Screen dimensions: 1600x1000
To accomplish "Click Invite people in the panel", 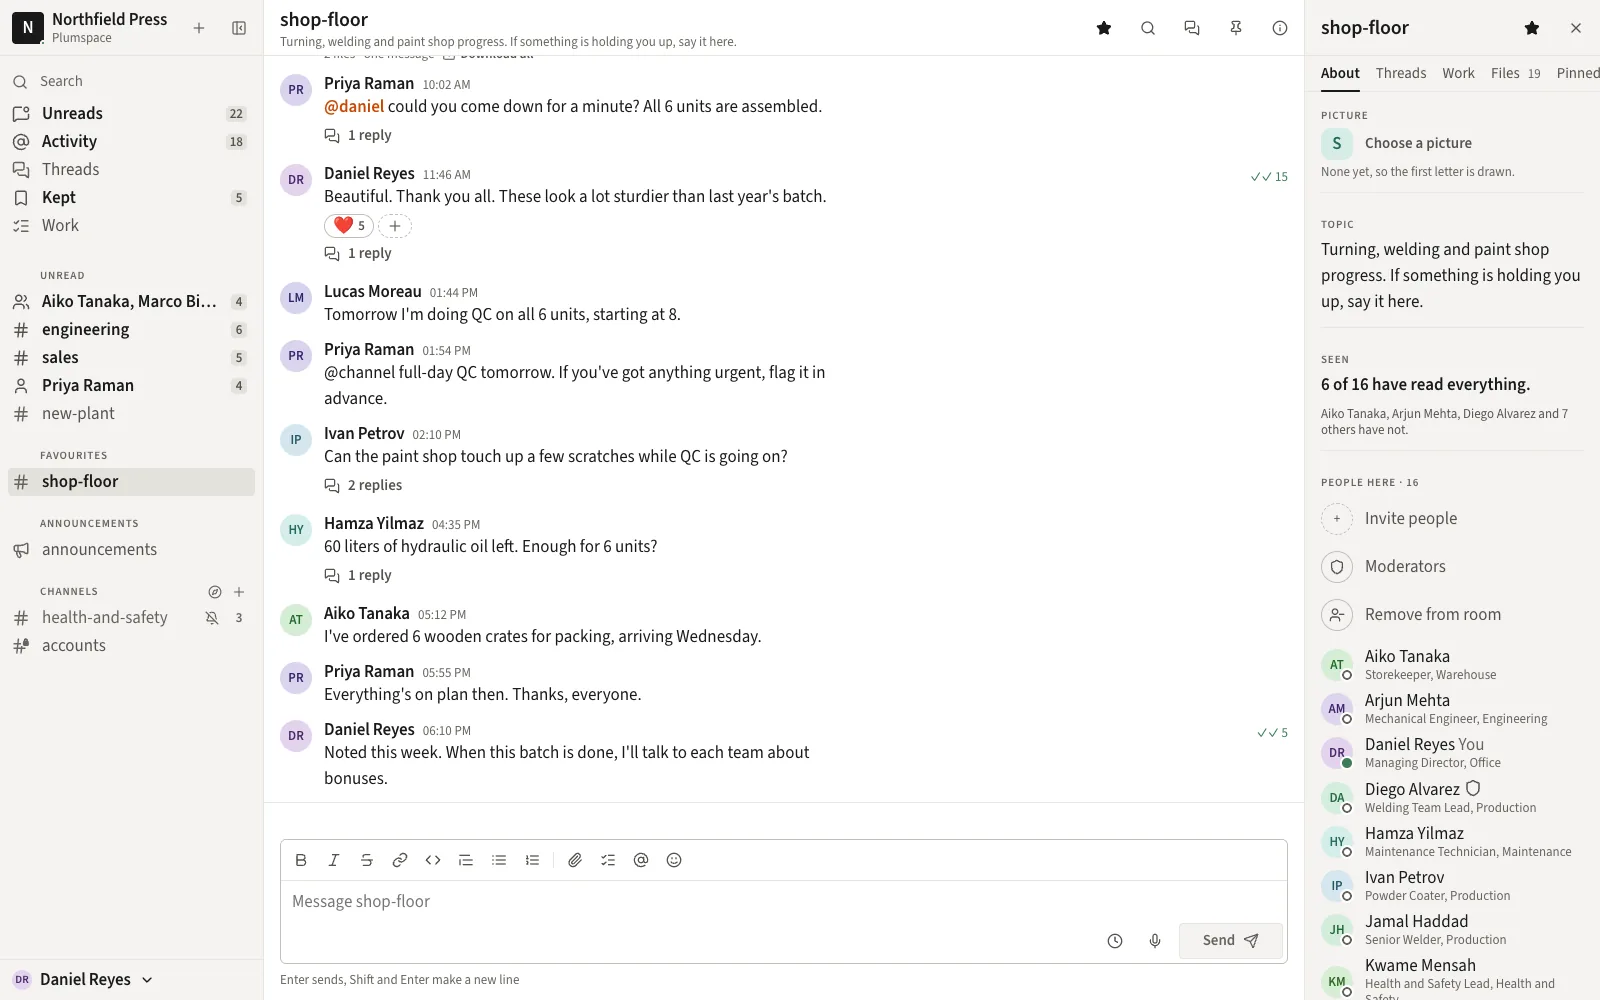I will click(x=1452, y=518).
